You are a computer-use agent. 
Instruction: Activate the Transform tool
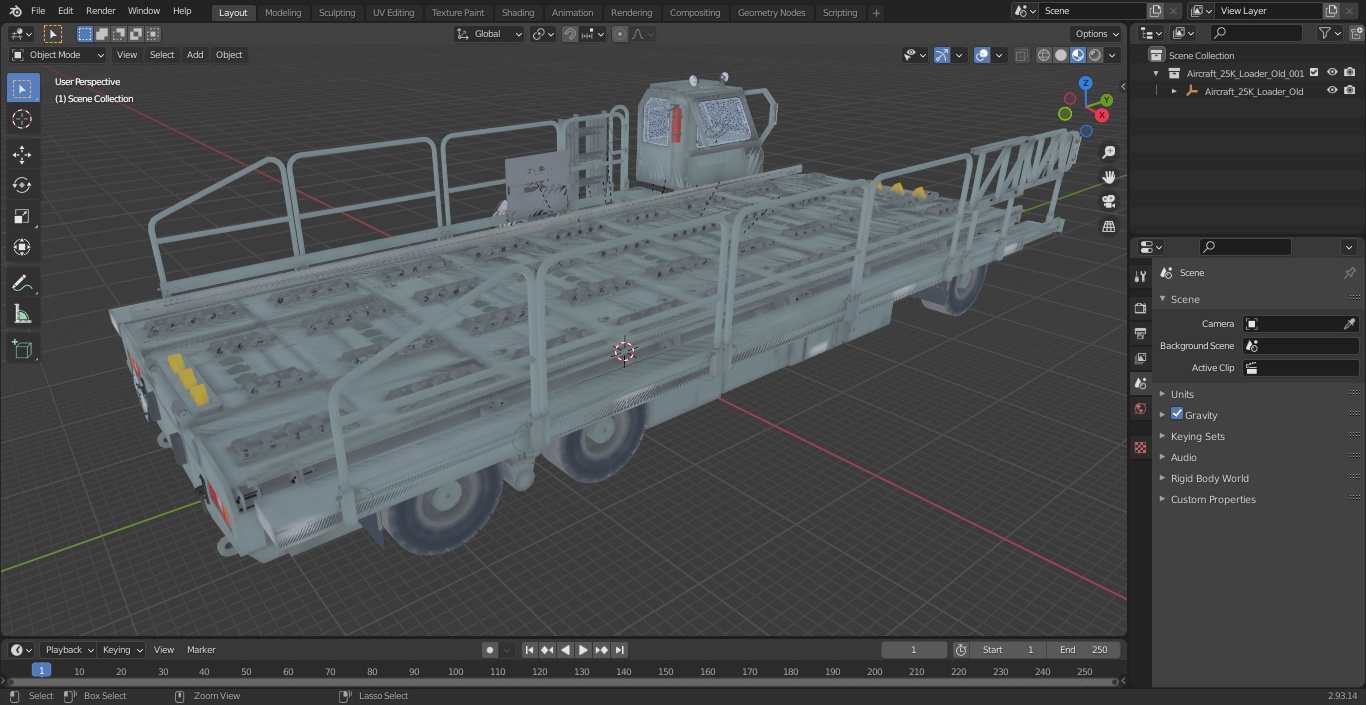pos(22,247)
